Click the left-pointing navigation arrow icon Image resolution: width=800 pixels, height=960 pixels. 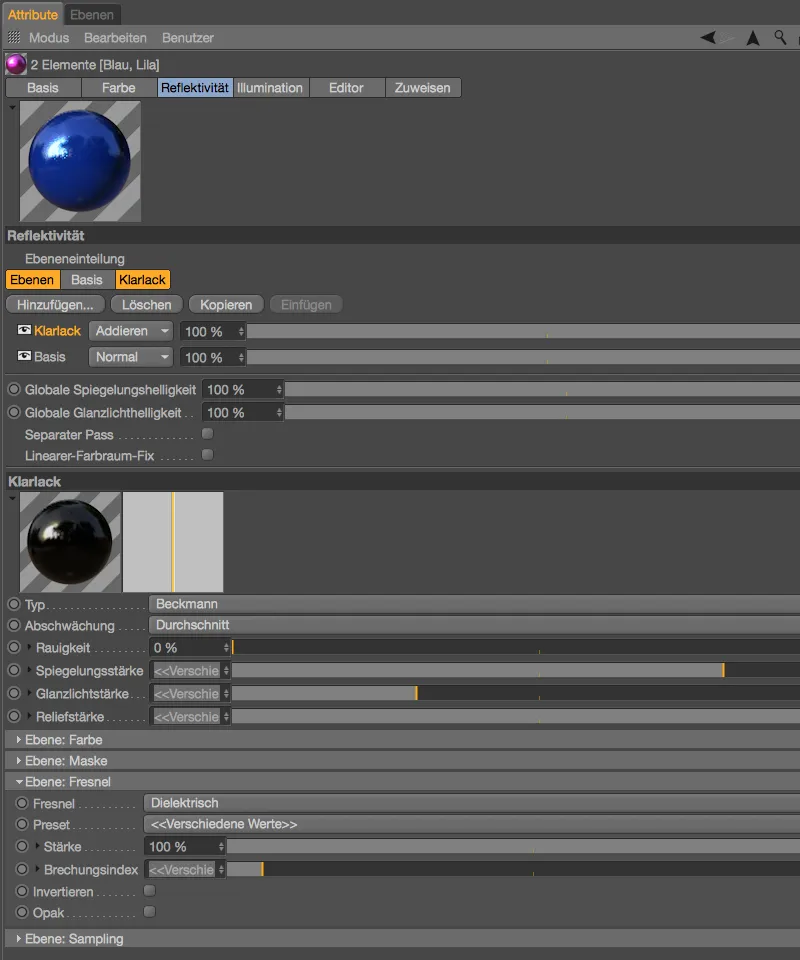(706, 37)
